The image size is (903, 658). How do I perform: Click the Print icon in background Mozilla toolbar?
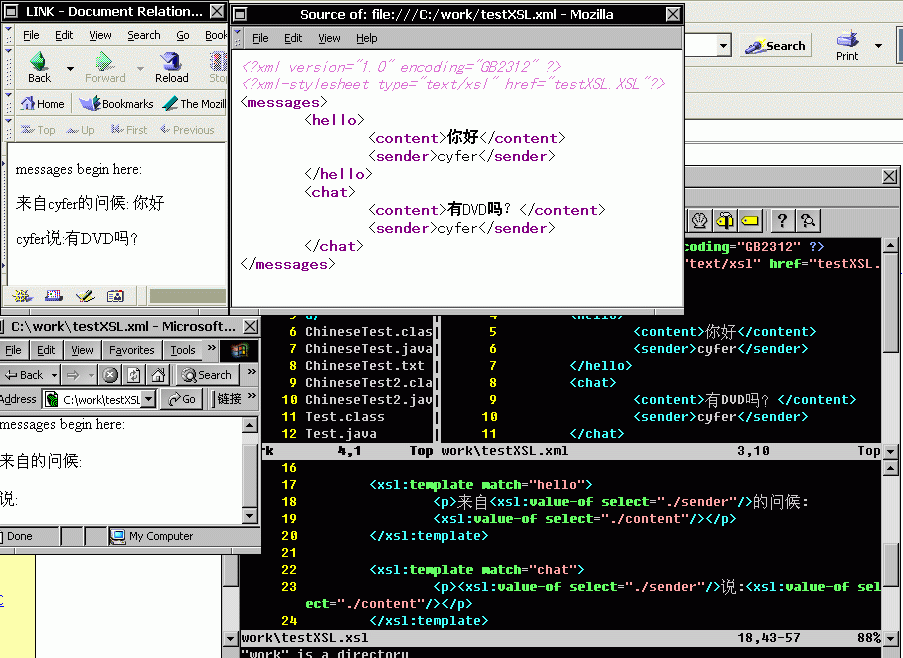click(847, 46)
